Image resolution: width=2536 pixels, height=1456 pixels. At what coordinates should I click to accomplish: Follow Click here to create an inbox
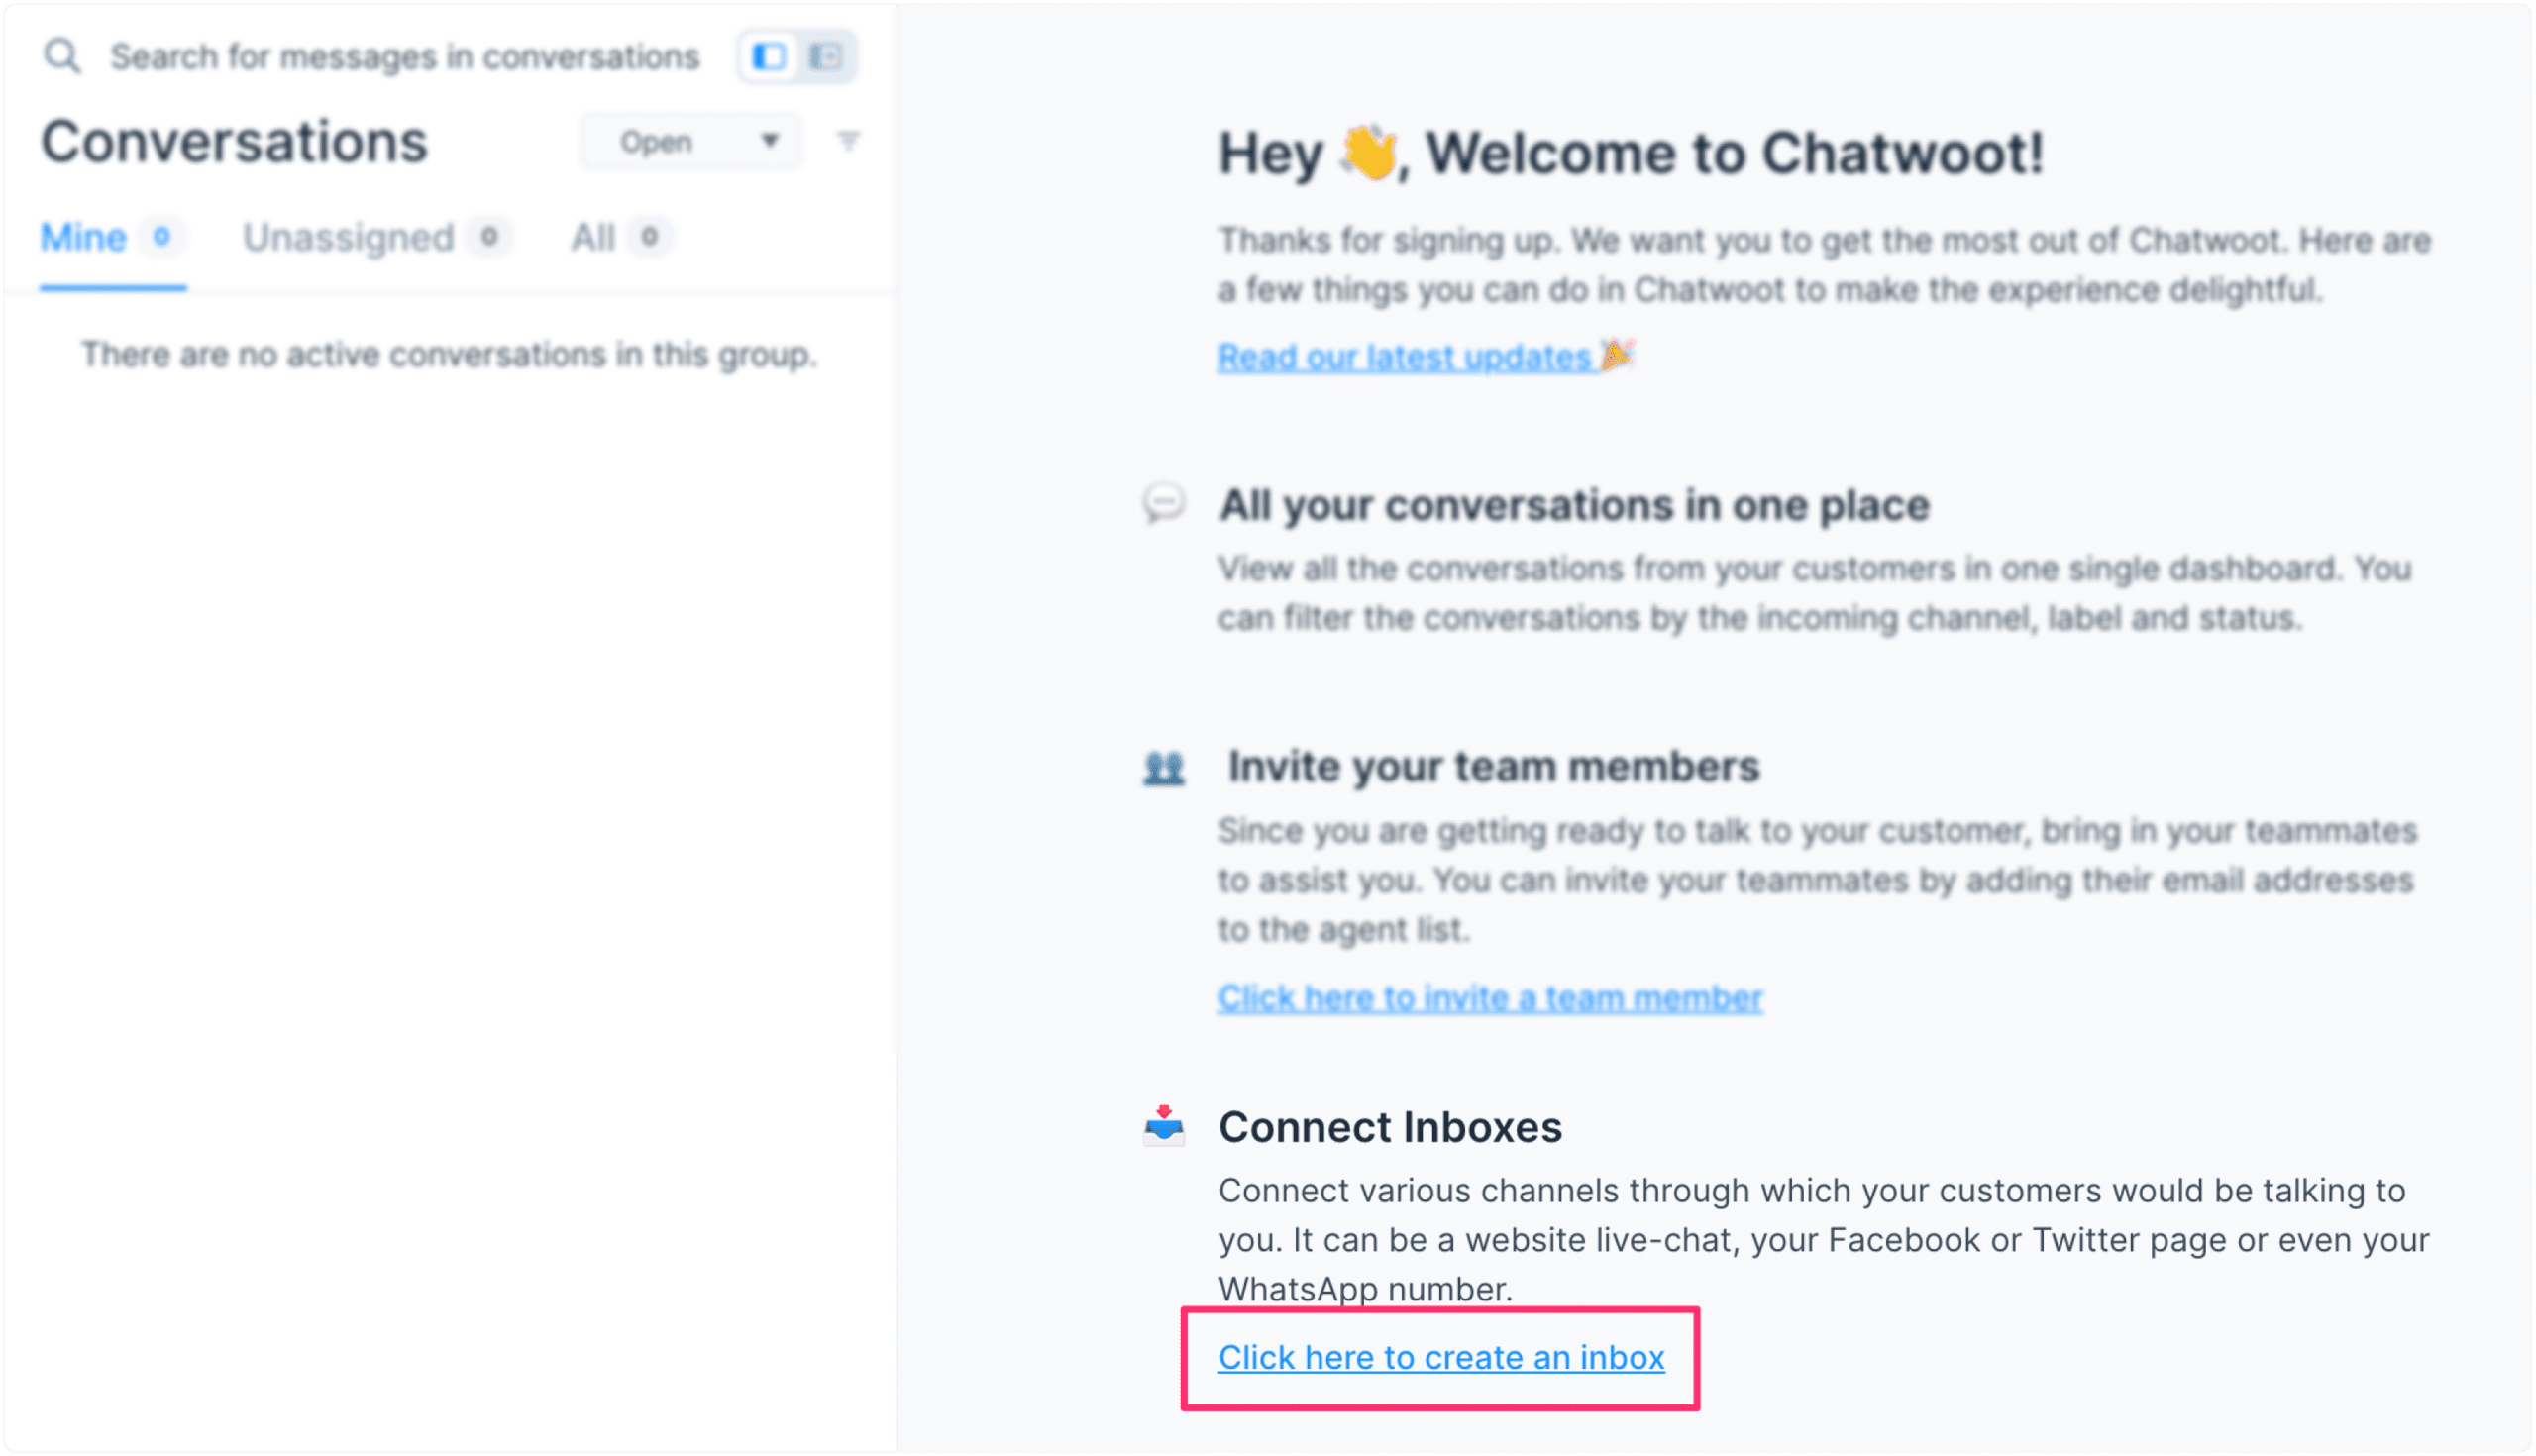pos(1441,1357)
